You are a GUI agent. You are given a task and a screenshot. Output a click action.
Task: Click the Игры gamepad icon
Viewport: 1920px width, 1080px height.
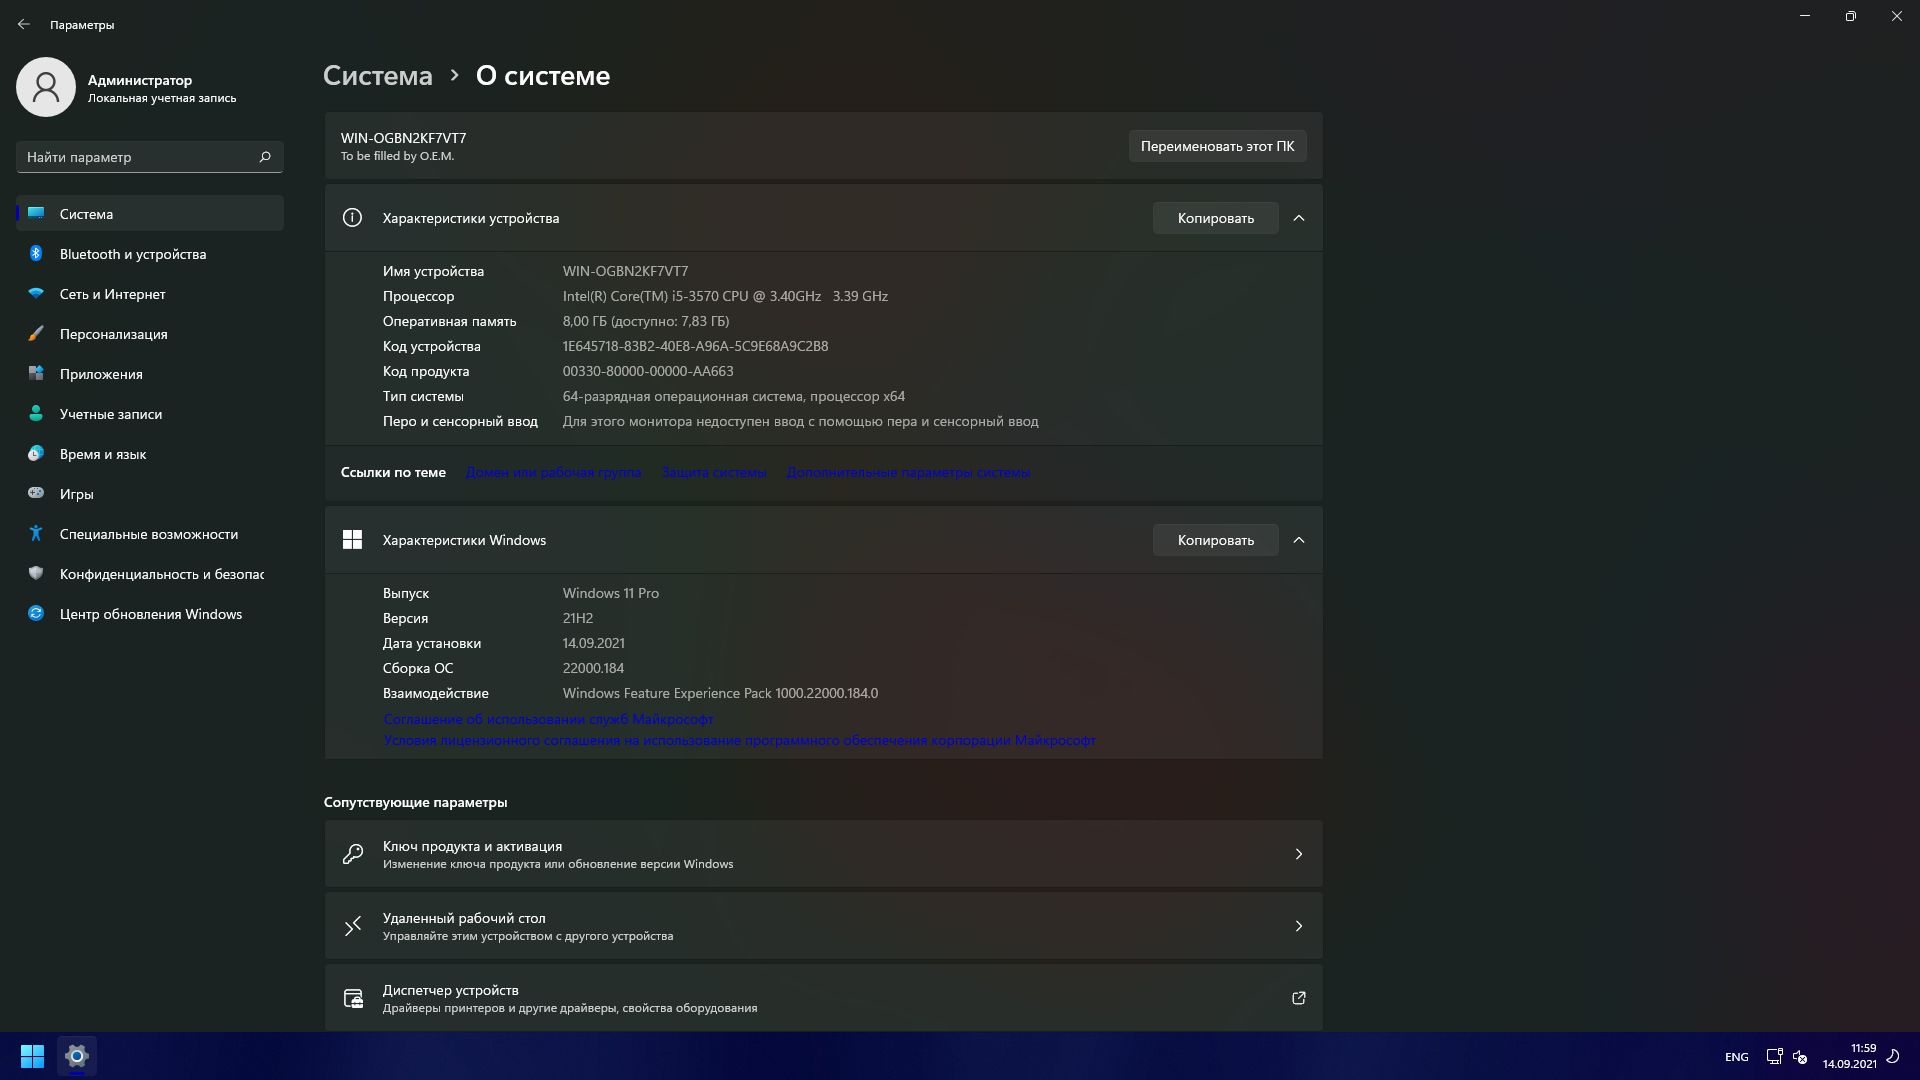(x=36, y=494)
